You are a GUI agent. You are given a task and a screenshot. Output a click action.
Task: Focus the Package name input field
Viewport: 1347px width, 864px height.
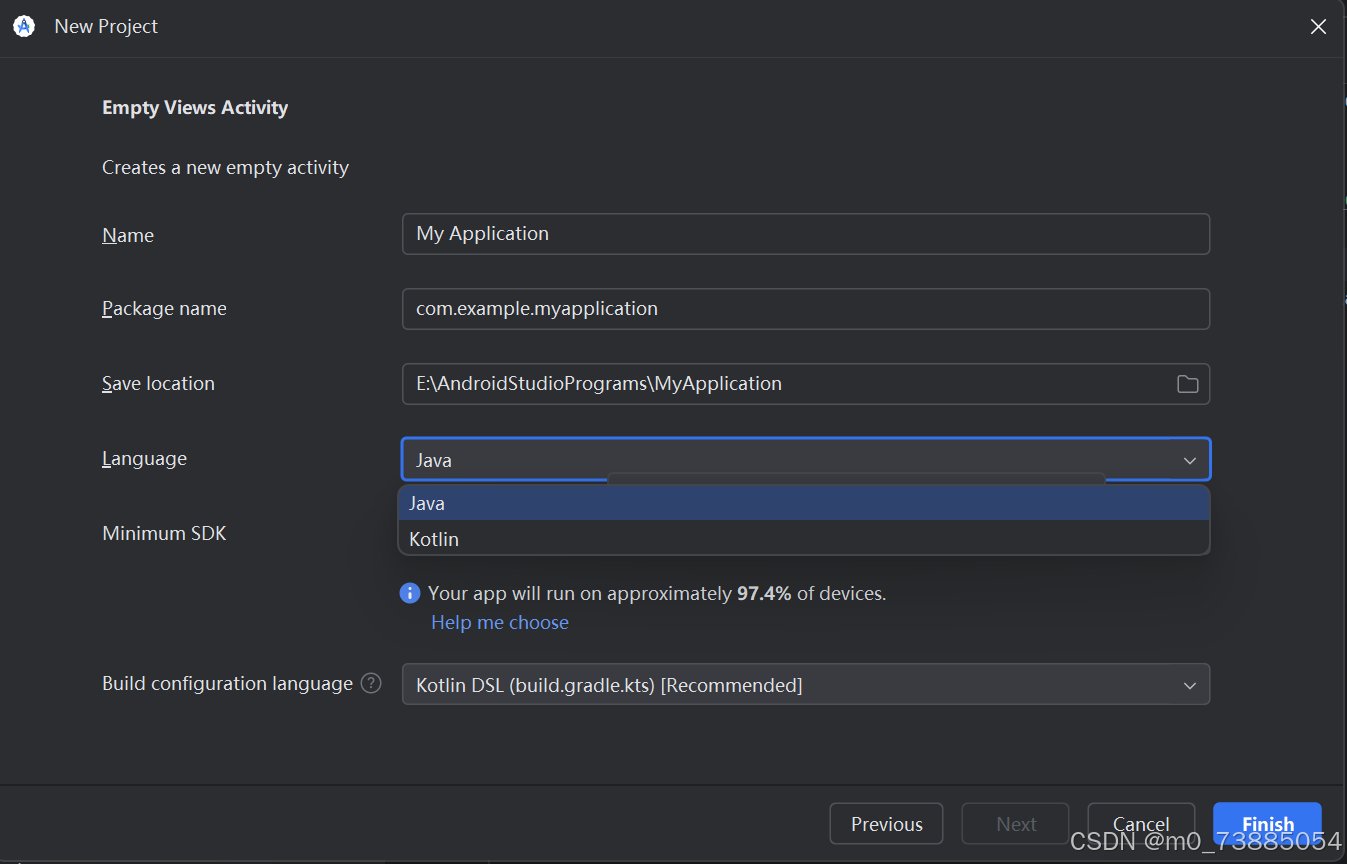pyautogui.click(x=806, y=309)
